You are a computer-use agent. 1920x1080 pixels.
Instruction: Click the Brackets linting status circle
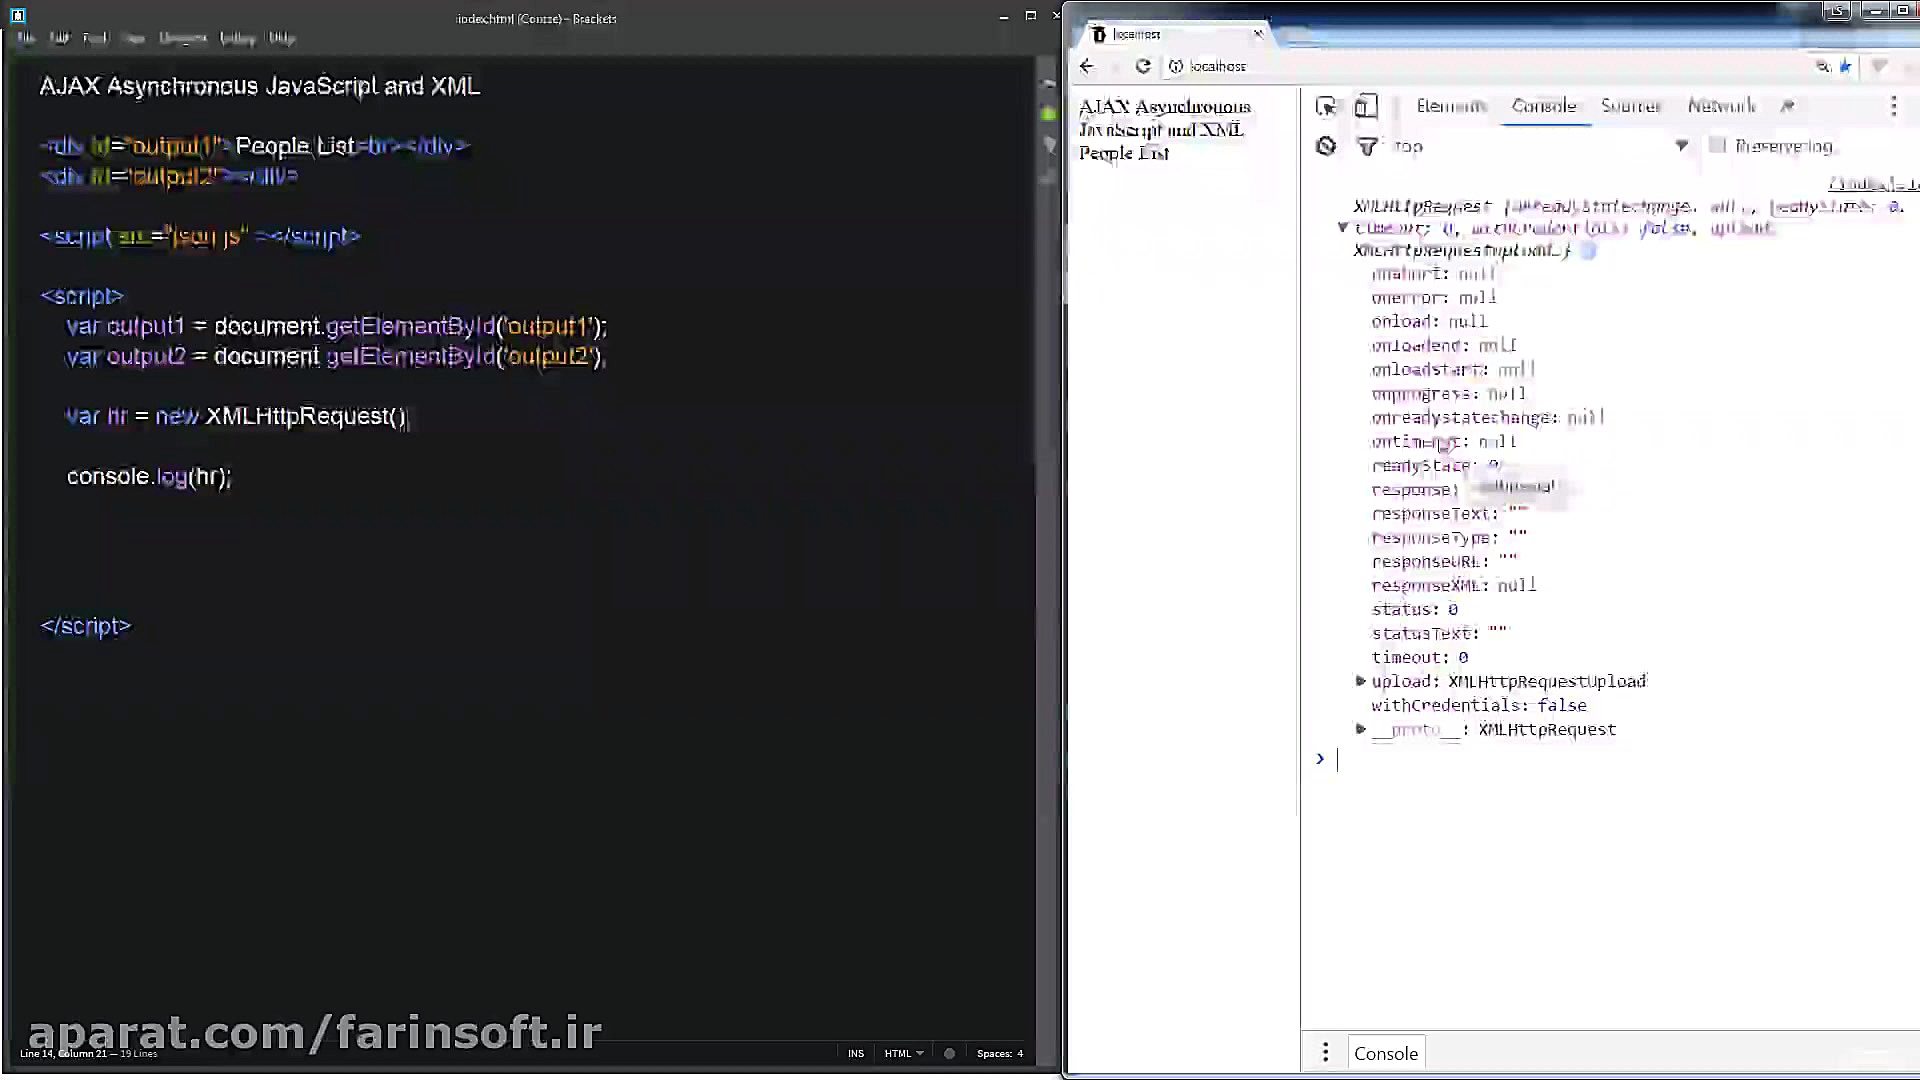coord(949,1053)
